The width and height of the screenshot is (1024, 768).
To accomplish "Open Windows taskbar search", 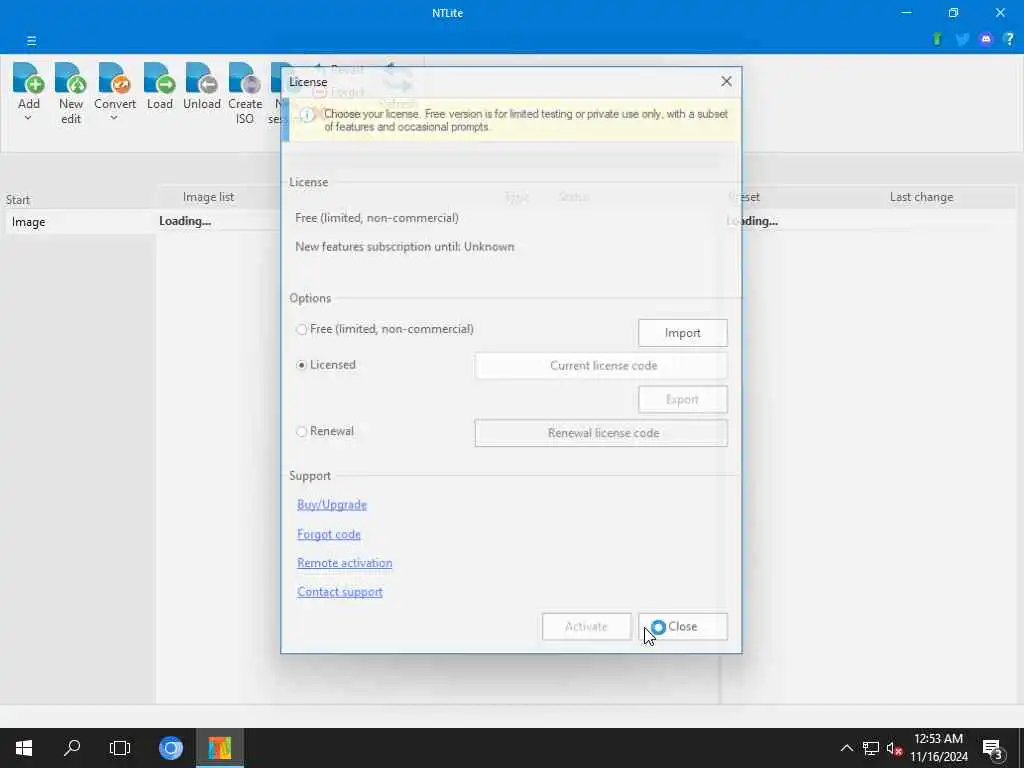I will 72,748.
